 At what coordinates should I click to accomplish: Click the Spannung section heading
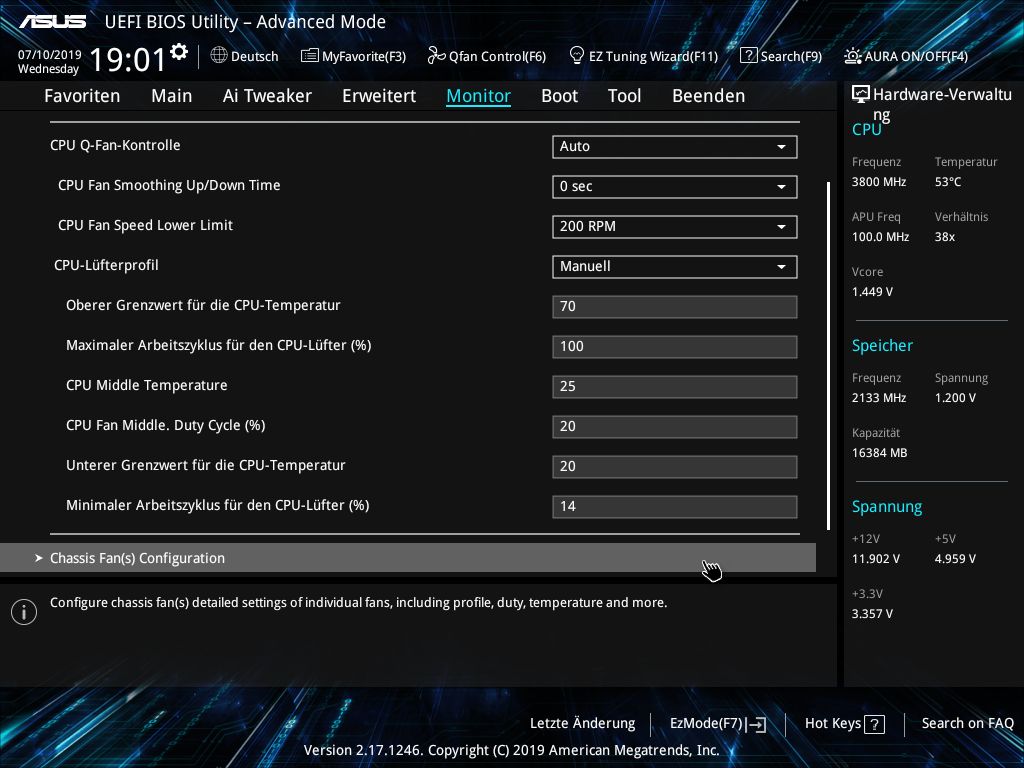(x=887, y=507)
